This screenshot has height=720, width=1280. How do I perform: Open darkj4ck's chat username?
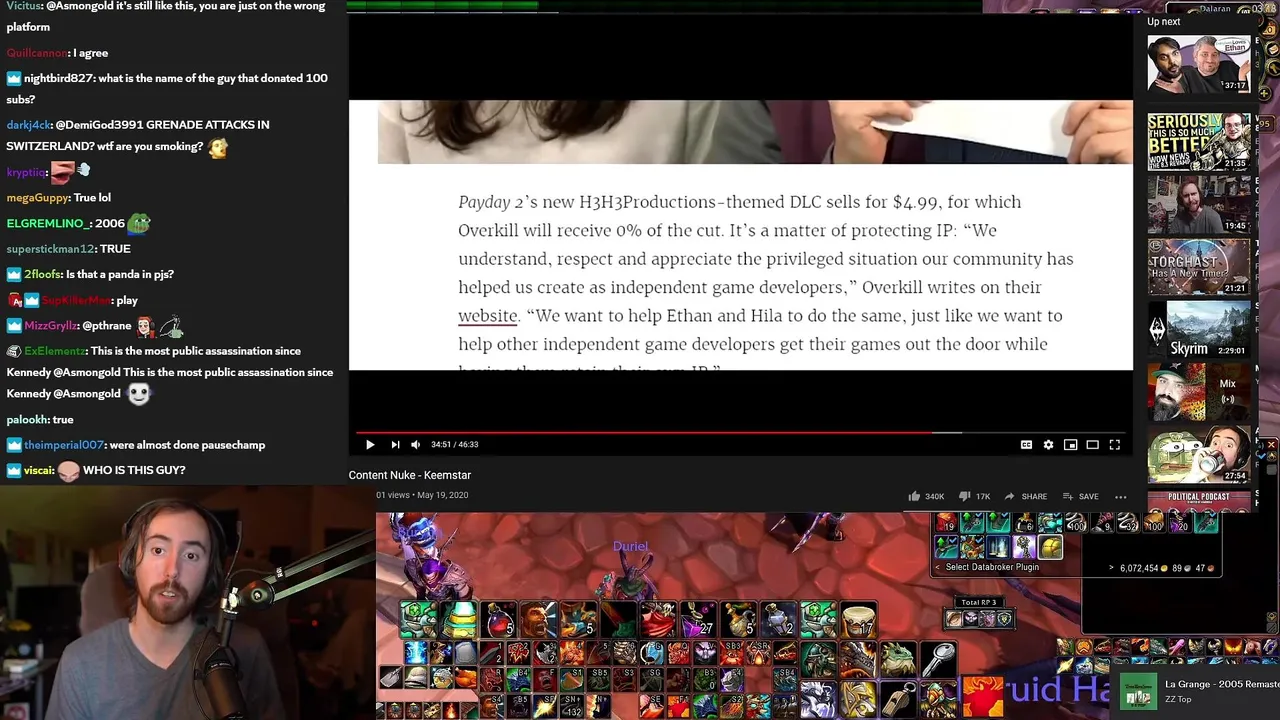28,125
